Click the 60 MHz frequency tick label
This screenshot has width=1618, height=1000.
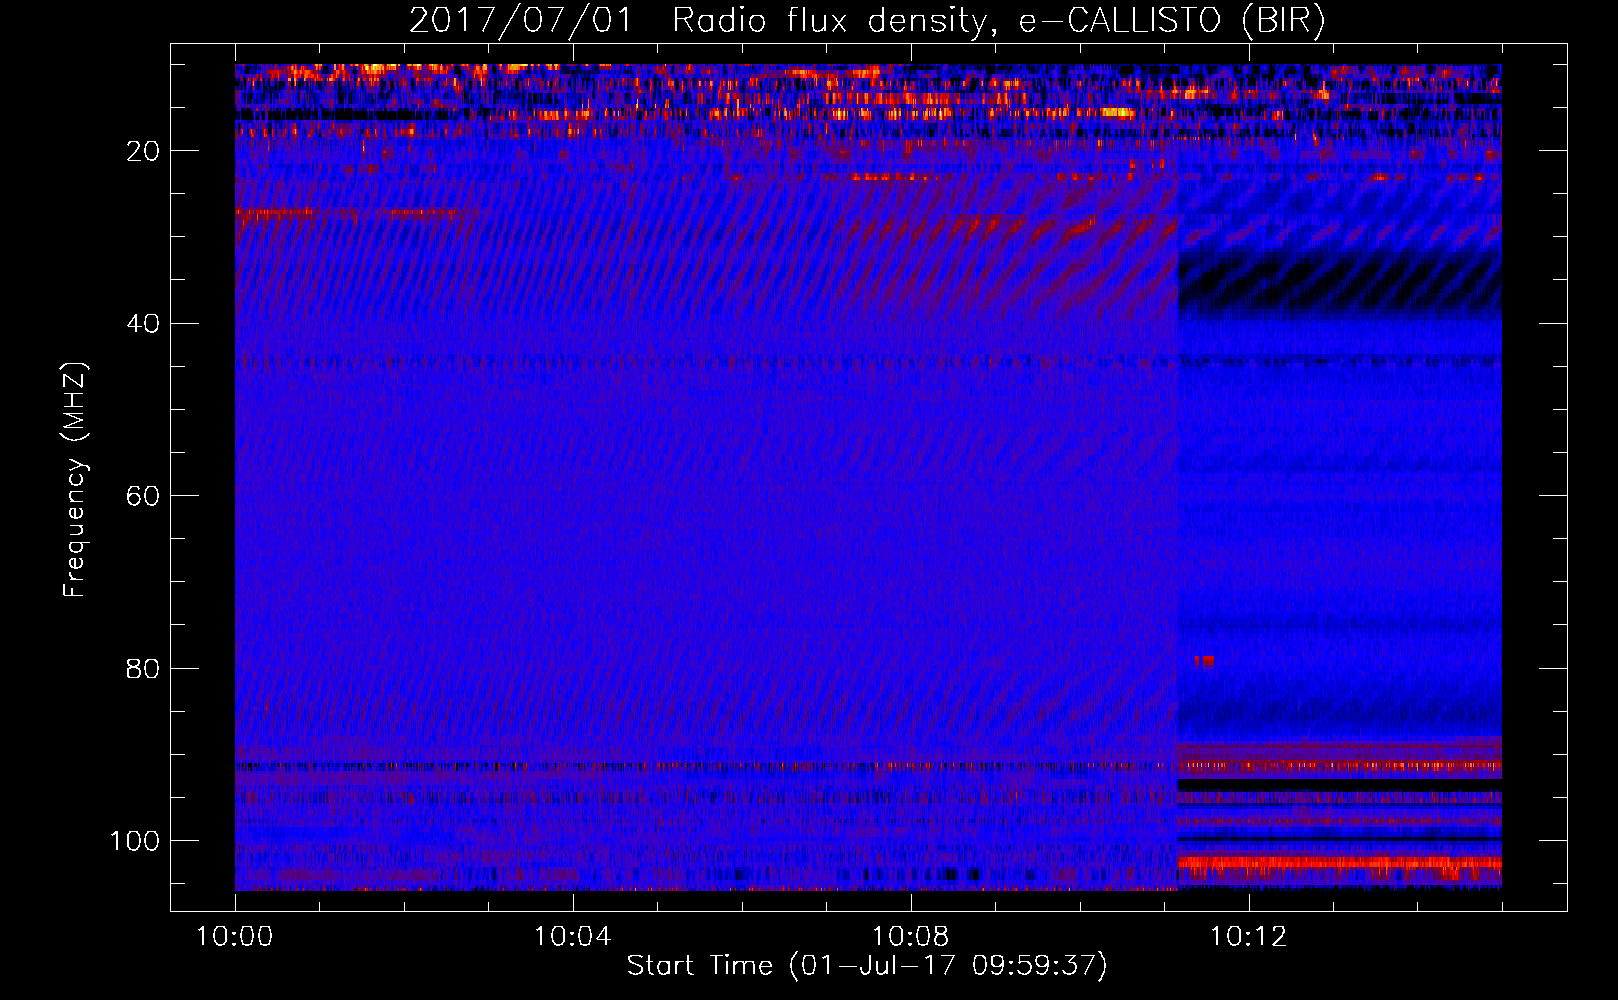coord(144,496)
